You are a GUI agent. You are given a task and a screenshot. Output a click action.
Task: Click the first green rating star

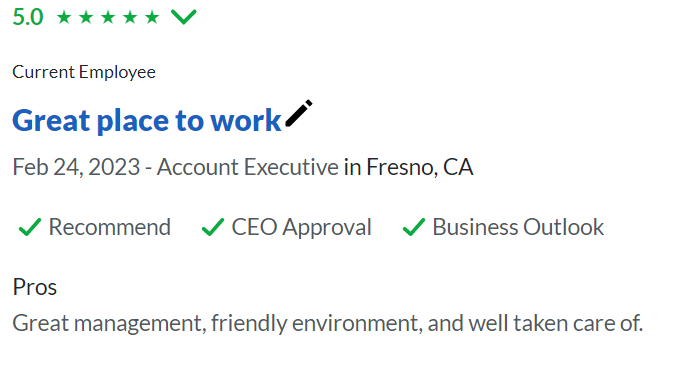(64, 17)
